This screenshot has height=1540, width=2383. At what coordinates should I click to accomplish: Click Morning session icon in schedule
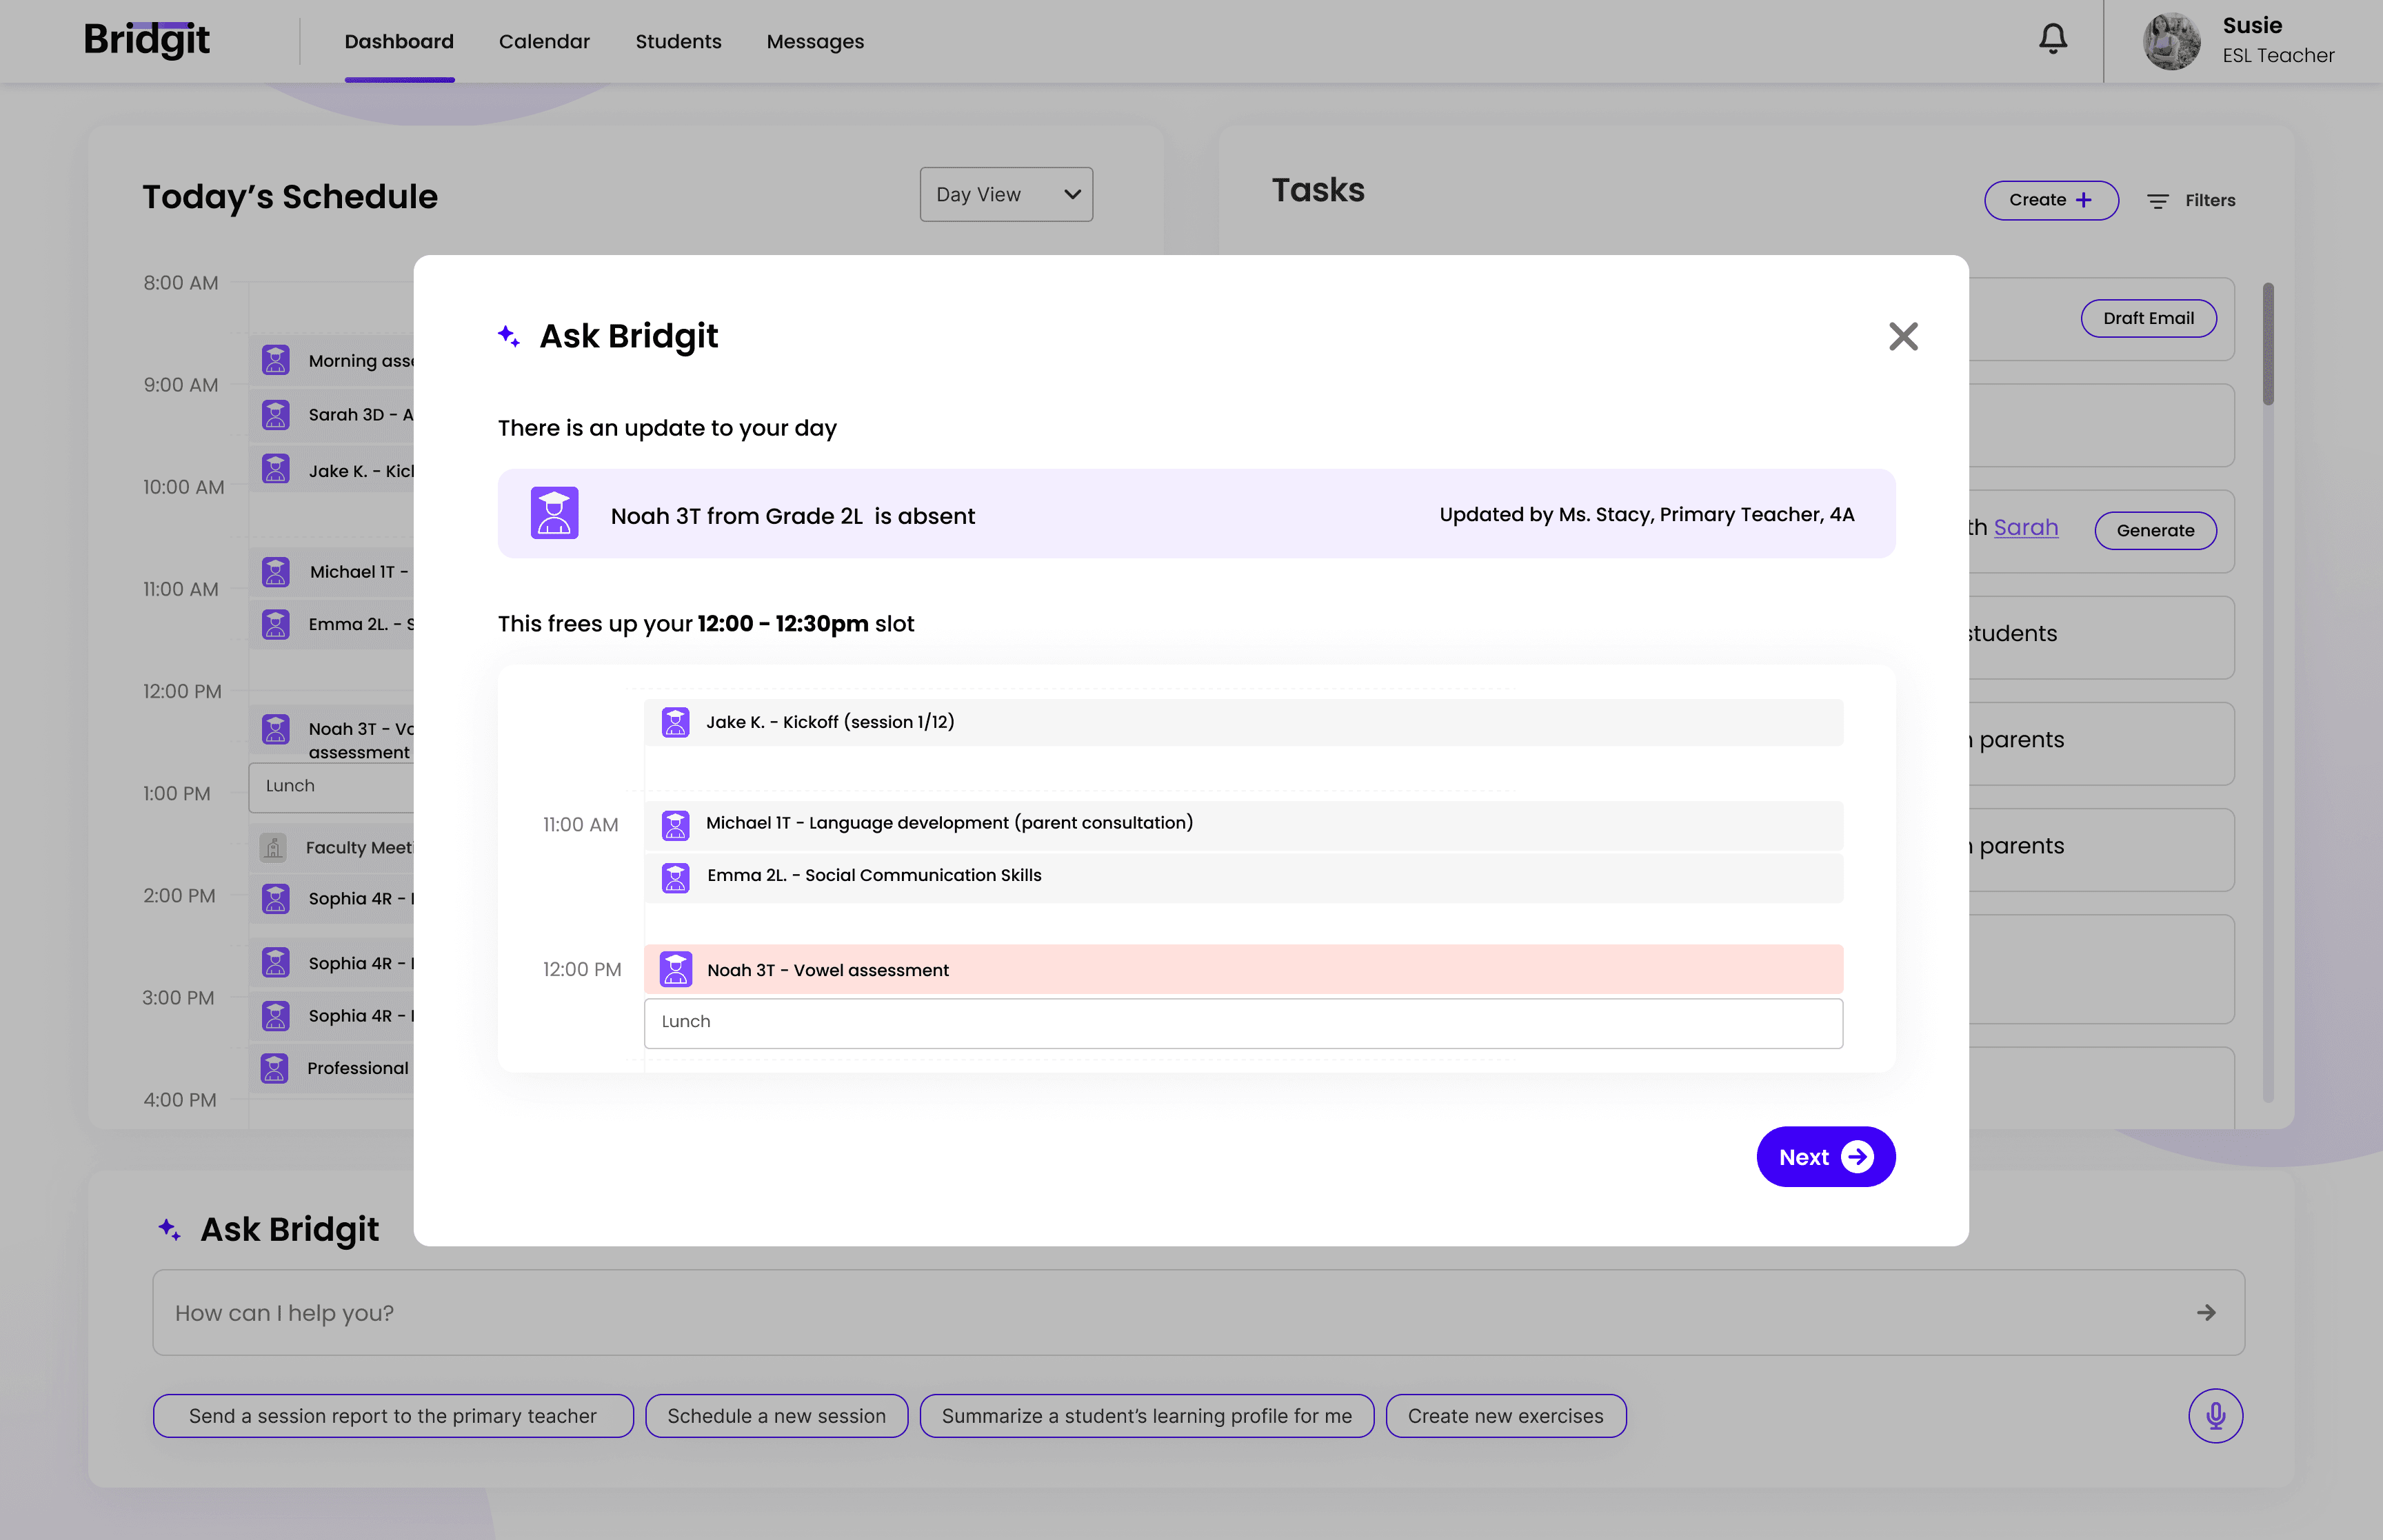275,359
